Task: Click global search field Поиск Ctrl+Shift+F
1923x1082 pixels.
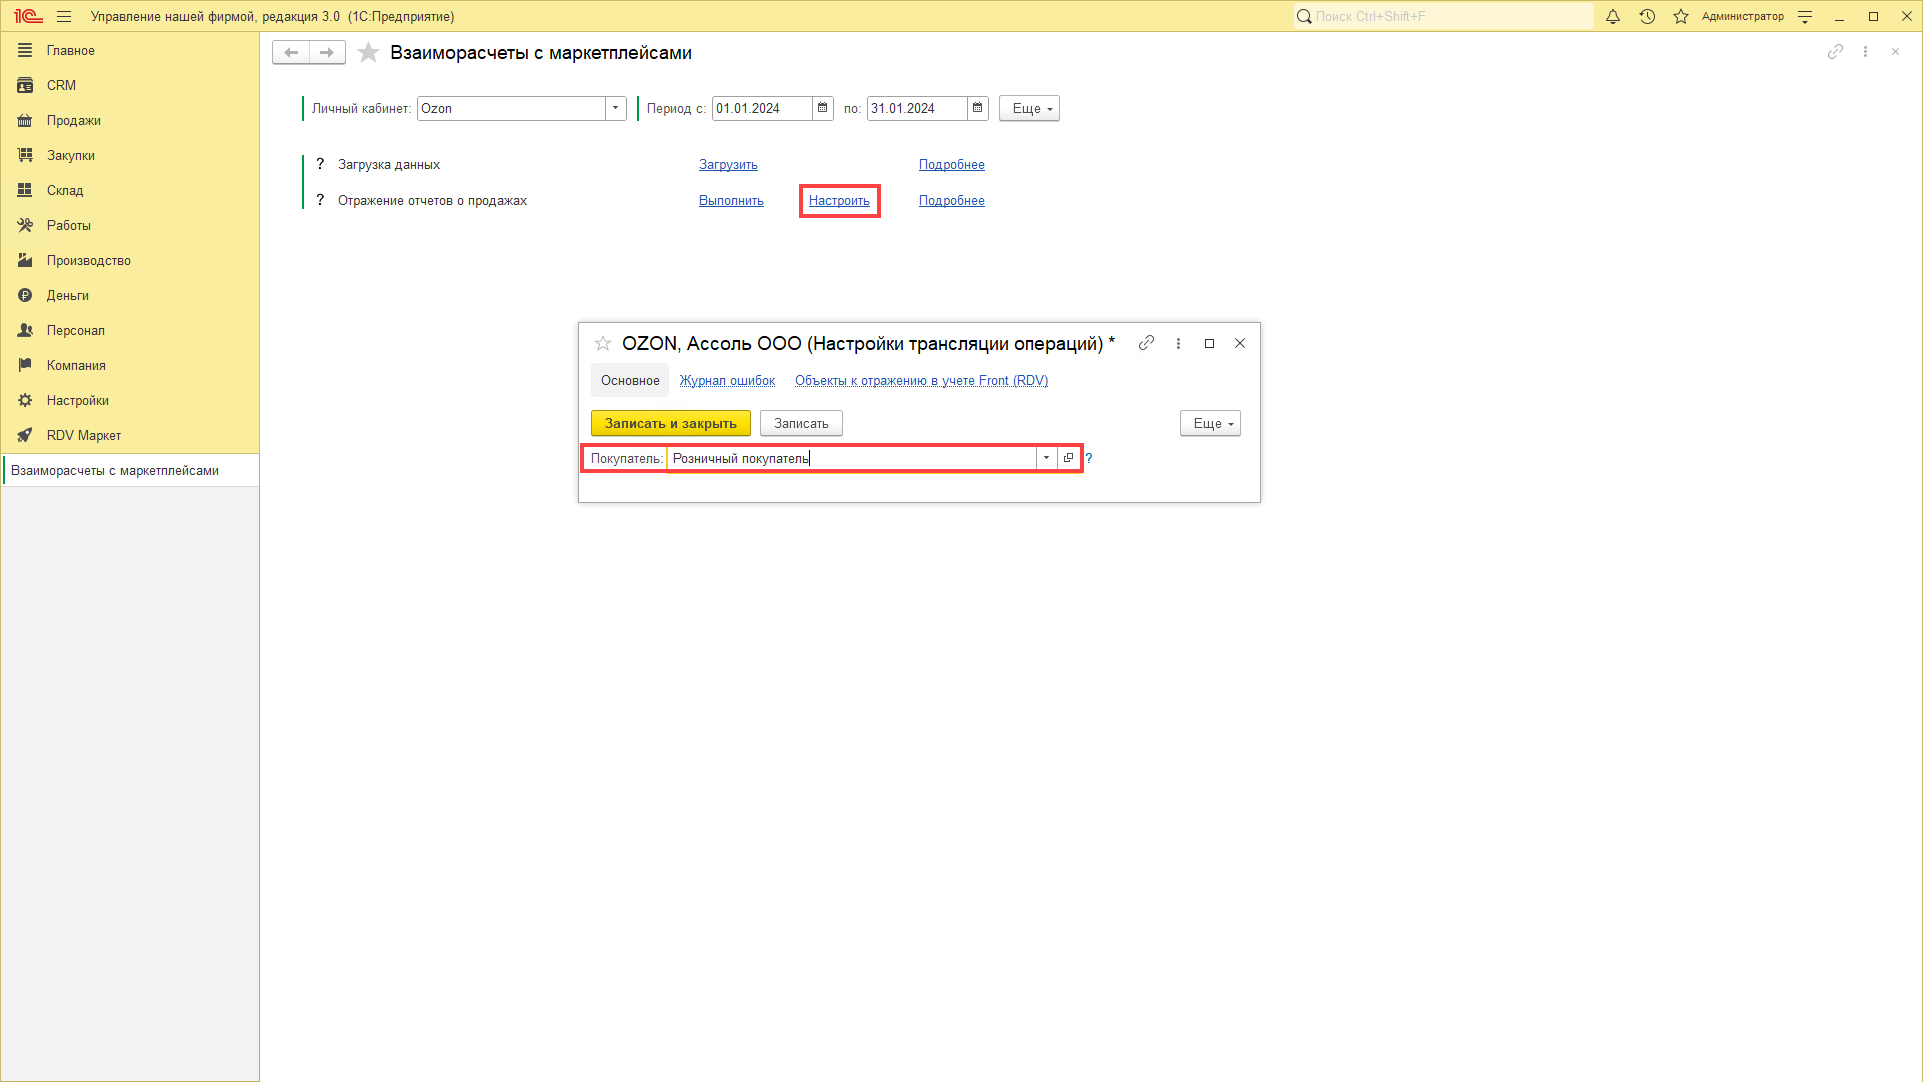Action: pos(1443,16)
